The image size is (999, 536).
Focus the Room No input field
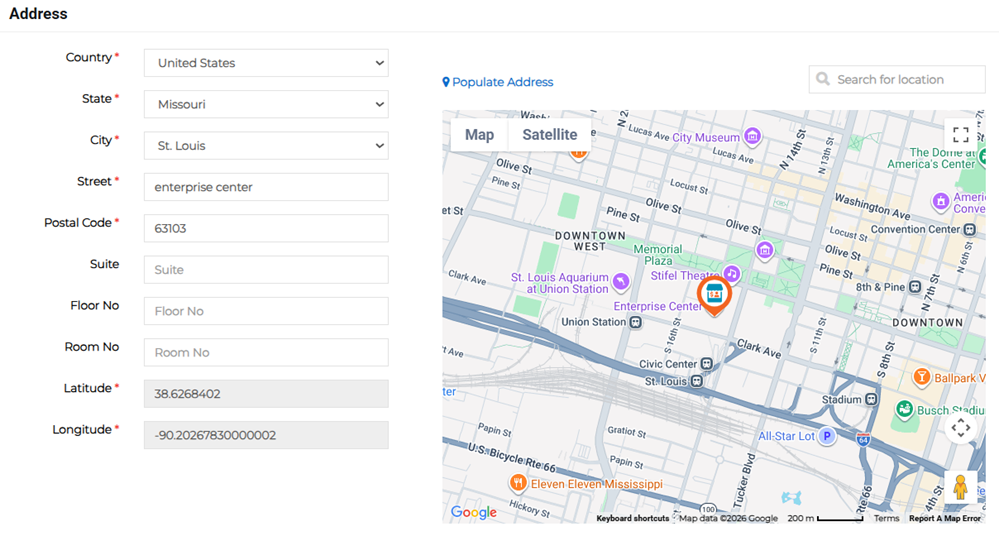coord(266,352)
